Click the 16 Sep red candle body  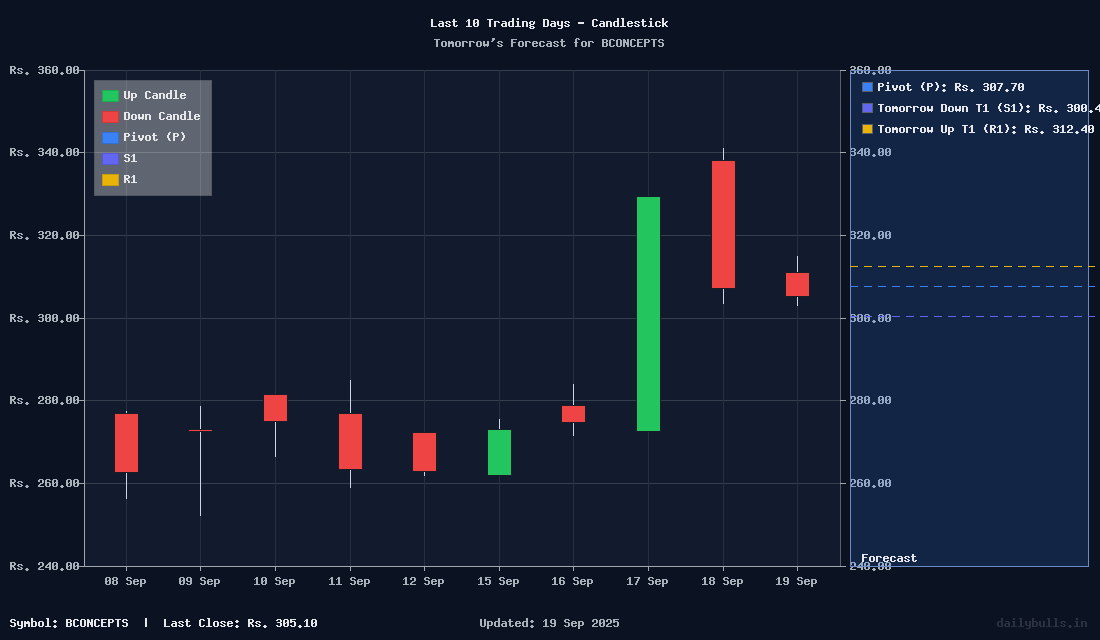(573, 414)
